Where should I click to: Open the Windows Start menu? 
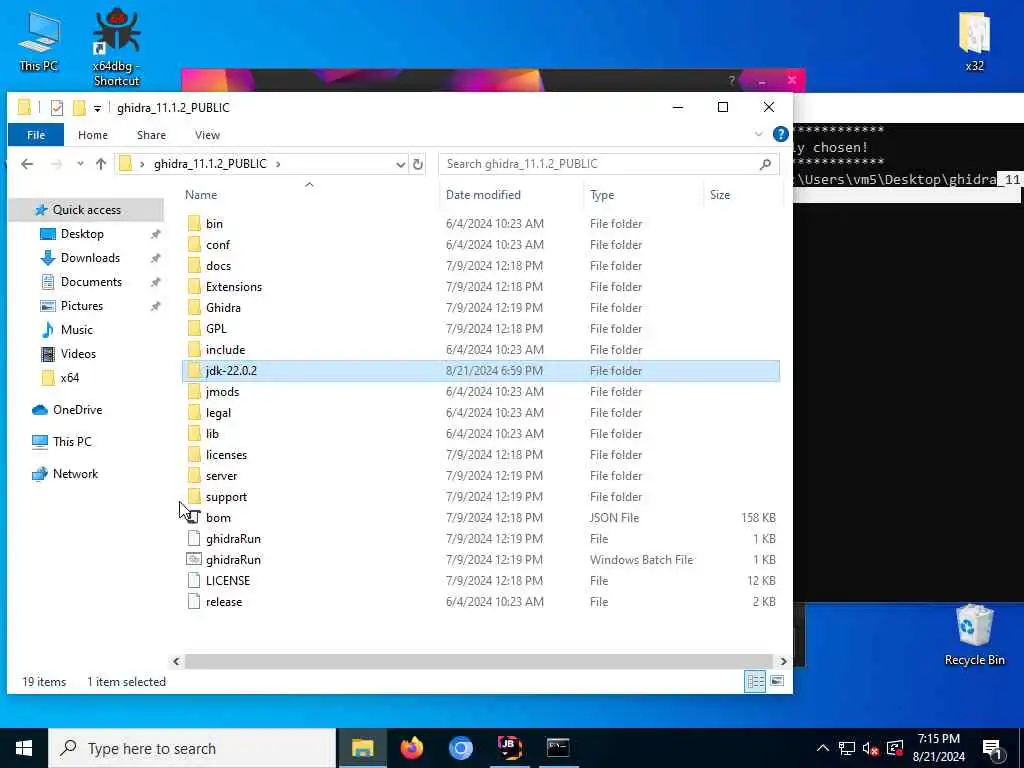(24, 748)
